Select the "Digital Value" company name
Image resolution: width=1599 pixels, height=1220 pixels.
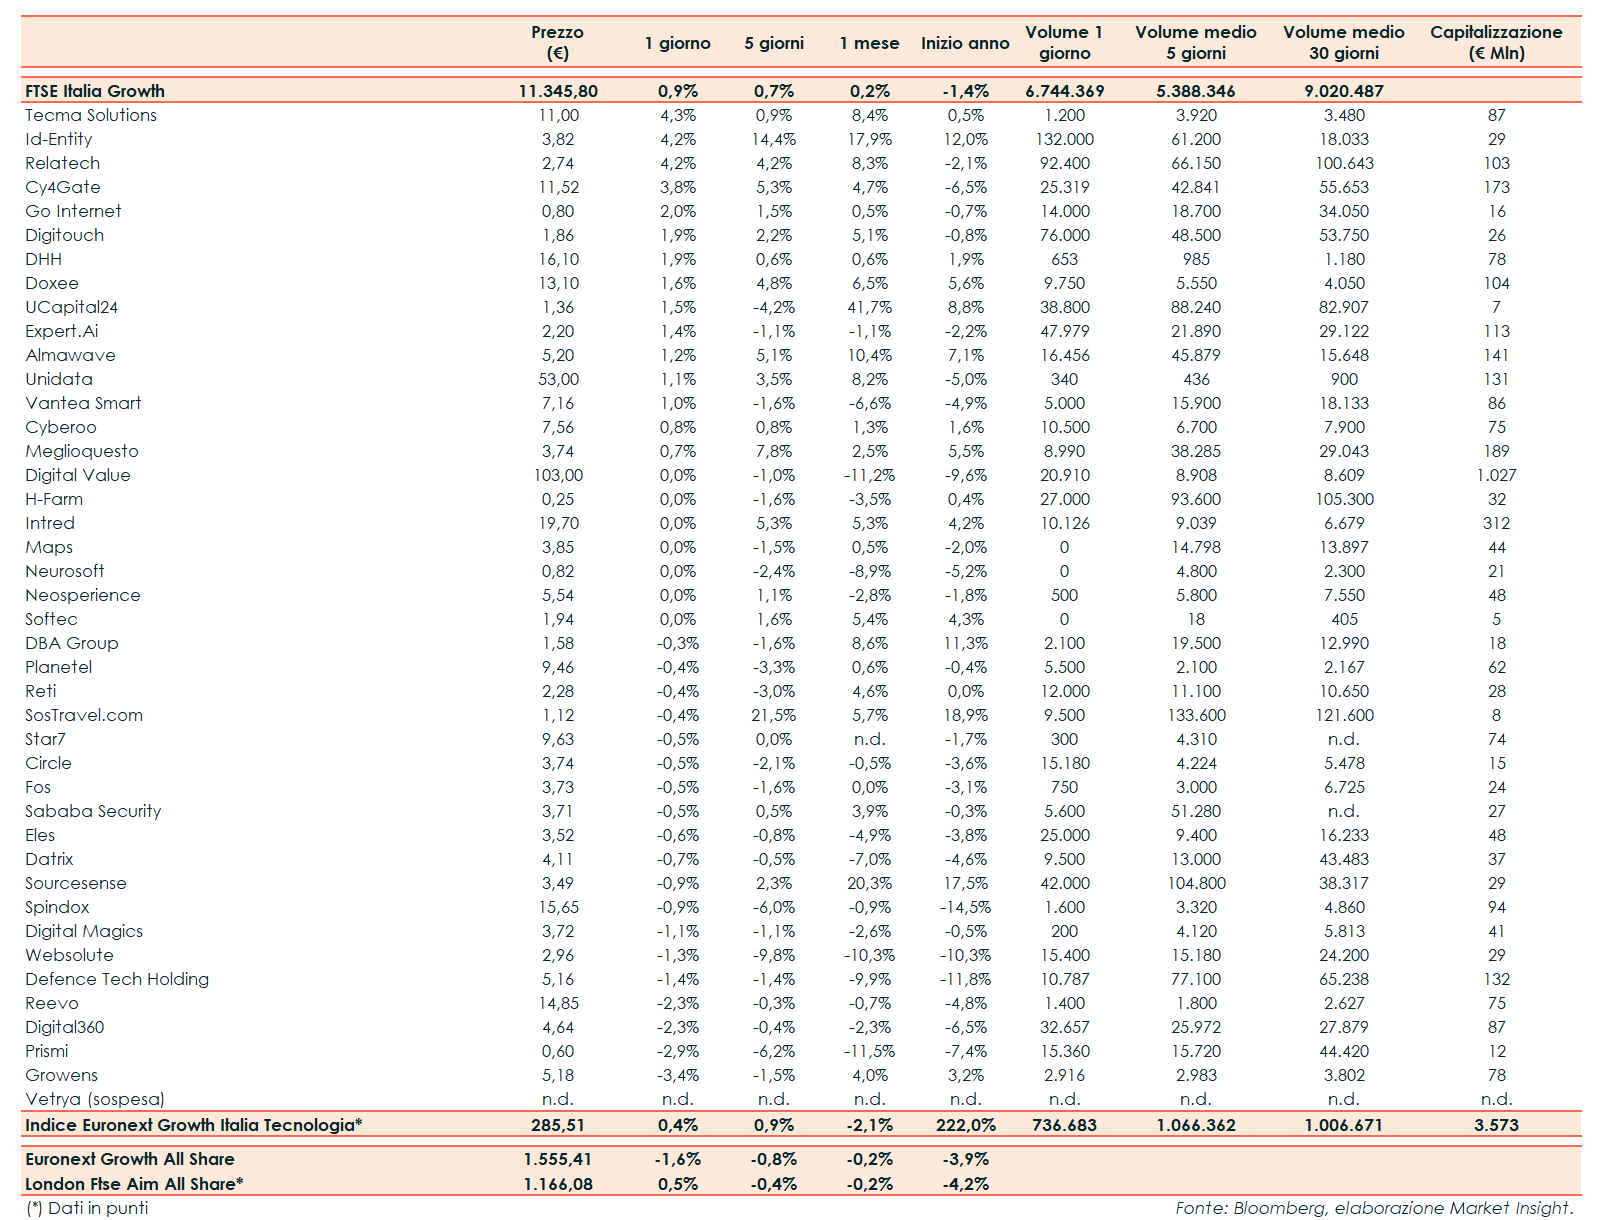pos(78,475)
